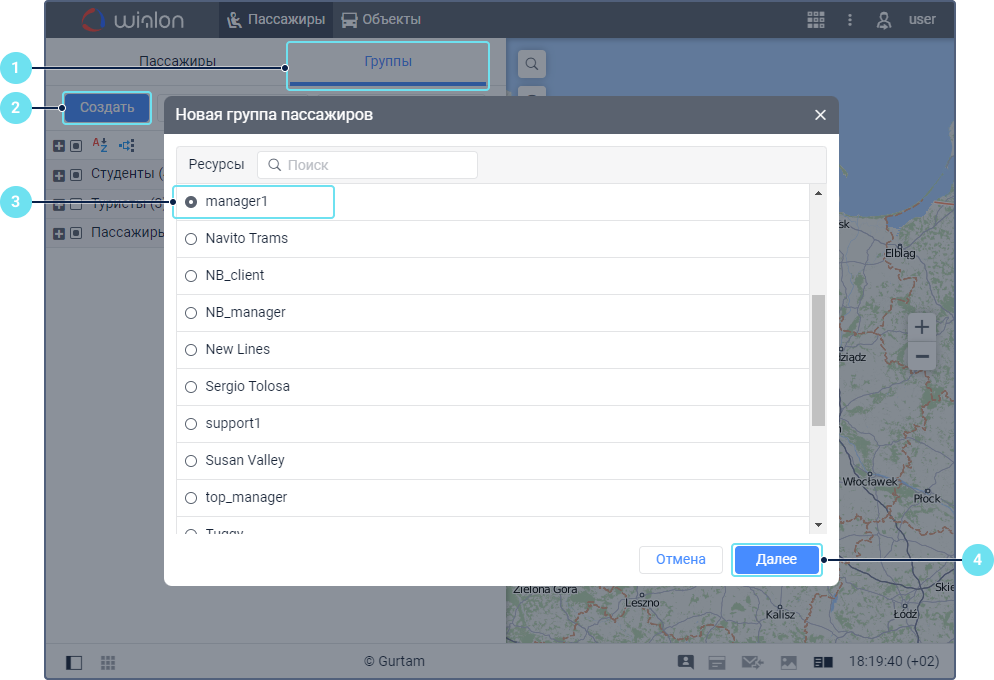The image size is (994, 680).
Task: Open the Объекты section in top menu
Action: pyautogui.click(x=381, y=19)
